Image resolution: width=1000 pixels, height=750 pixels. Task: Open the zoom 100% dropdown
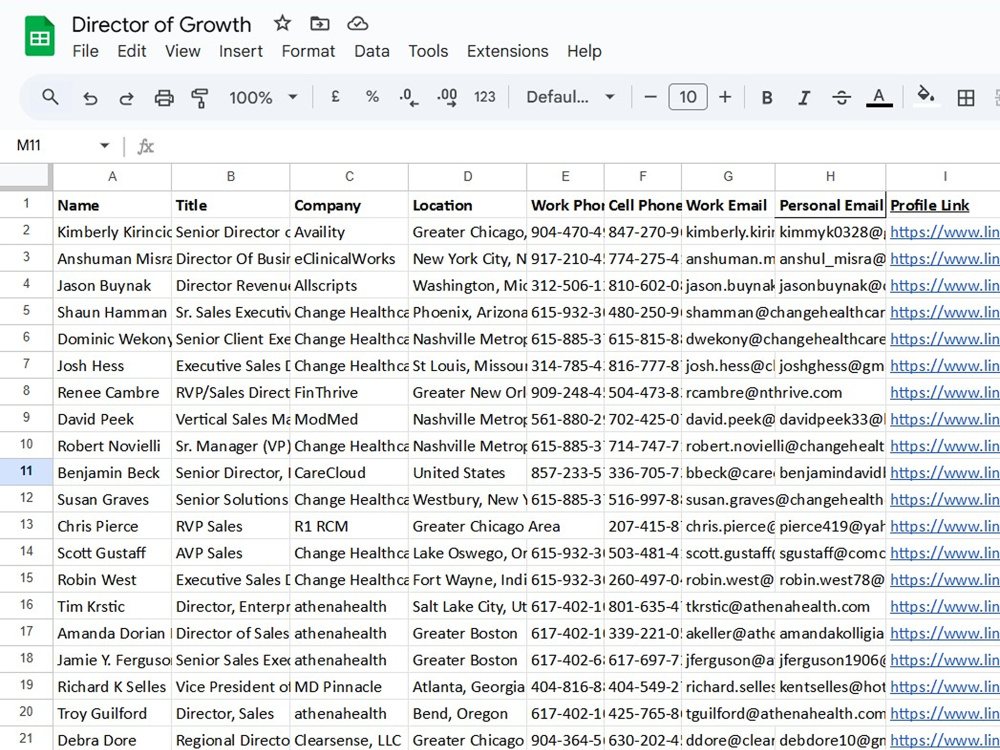[x=263, y=98]
